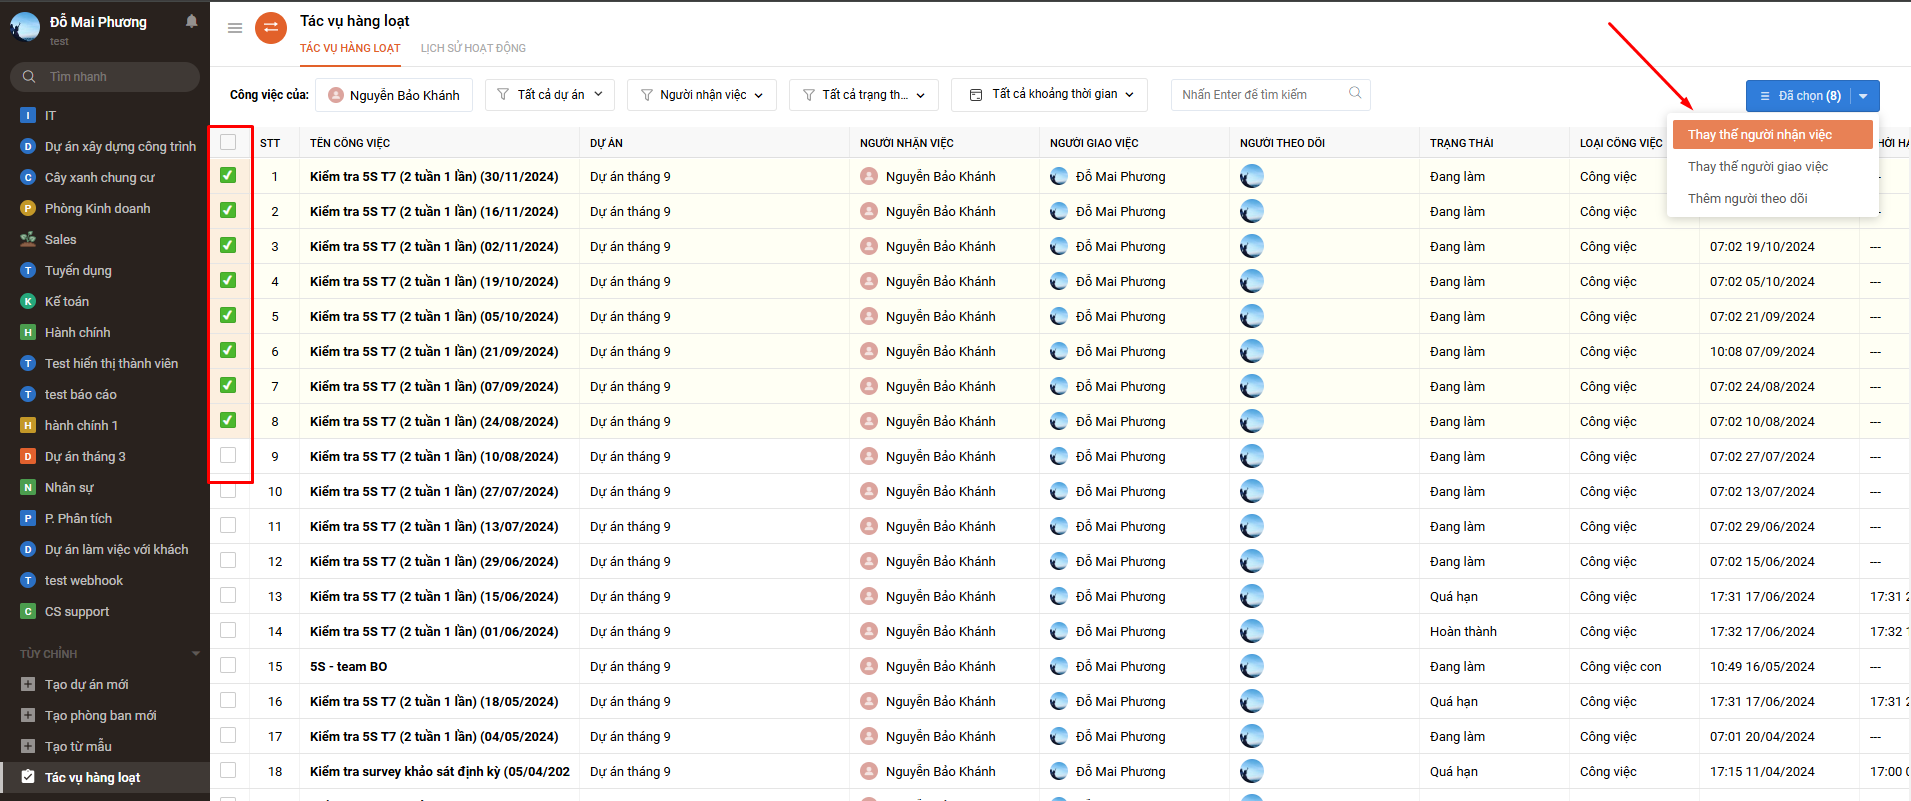Click plus icon for Tạo từ mẫu
1911x801 pixels.
tap(28, 746)
